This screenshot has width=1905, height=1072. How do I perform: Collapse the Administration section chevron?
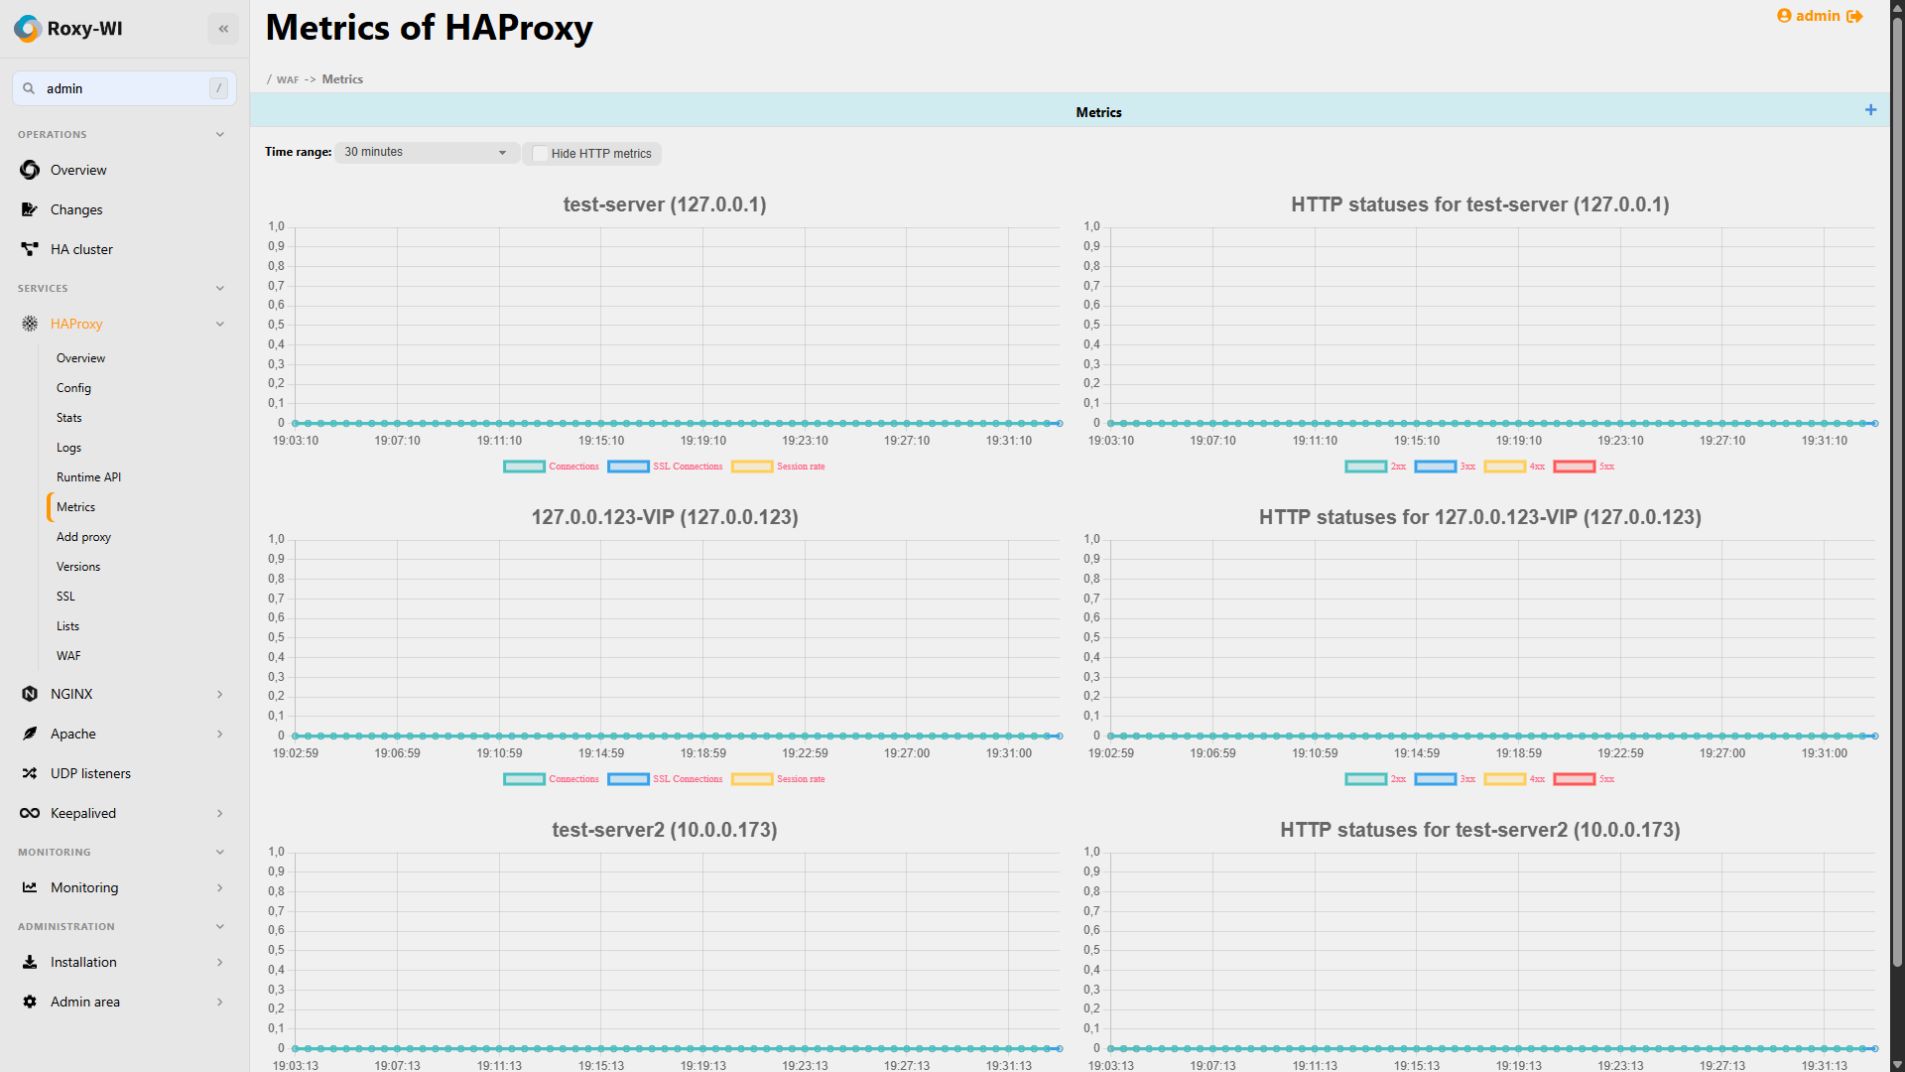tap(220, 926)
